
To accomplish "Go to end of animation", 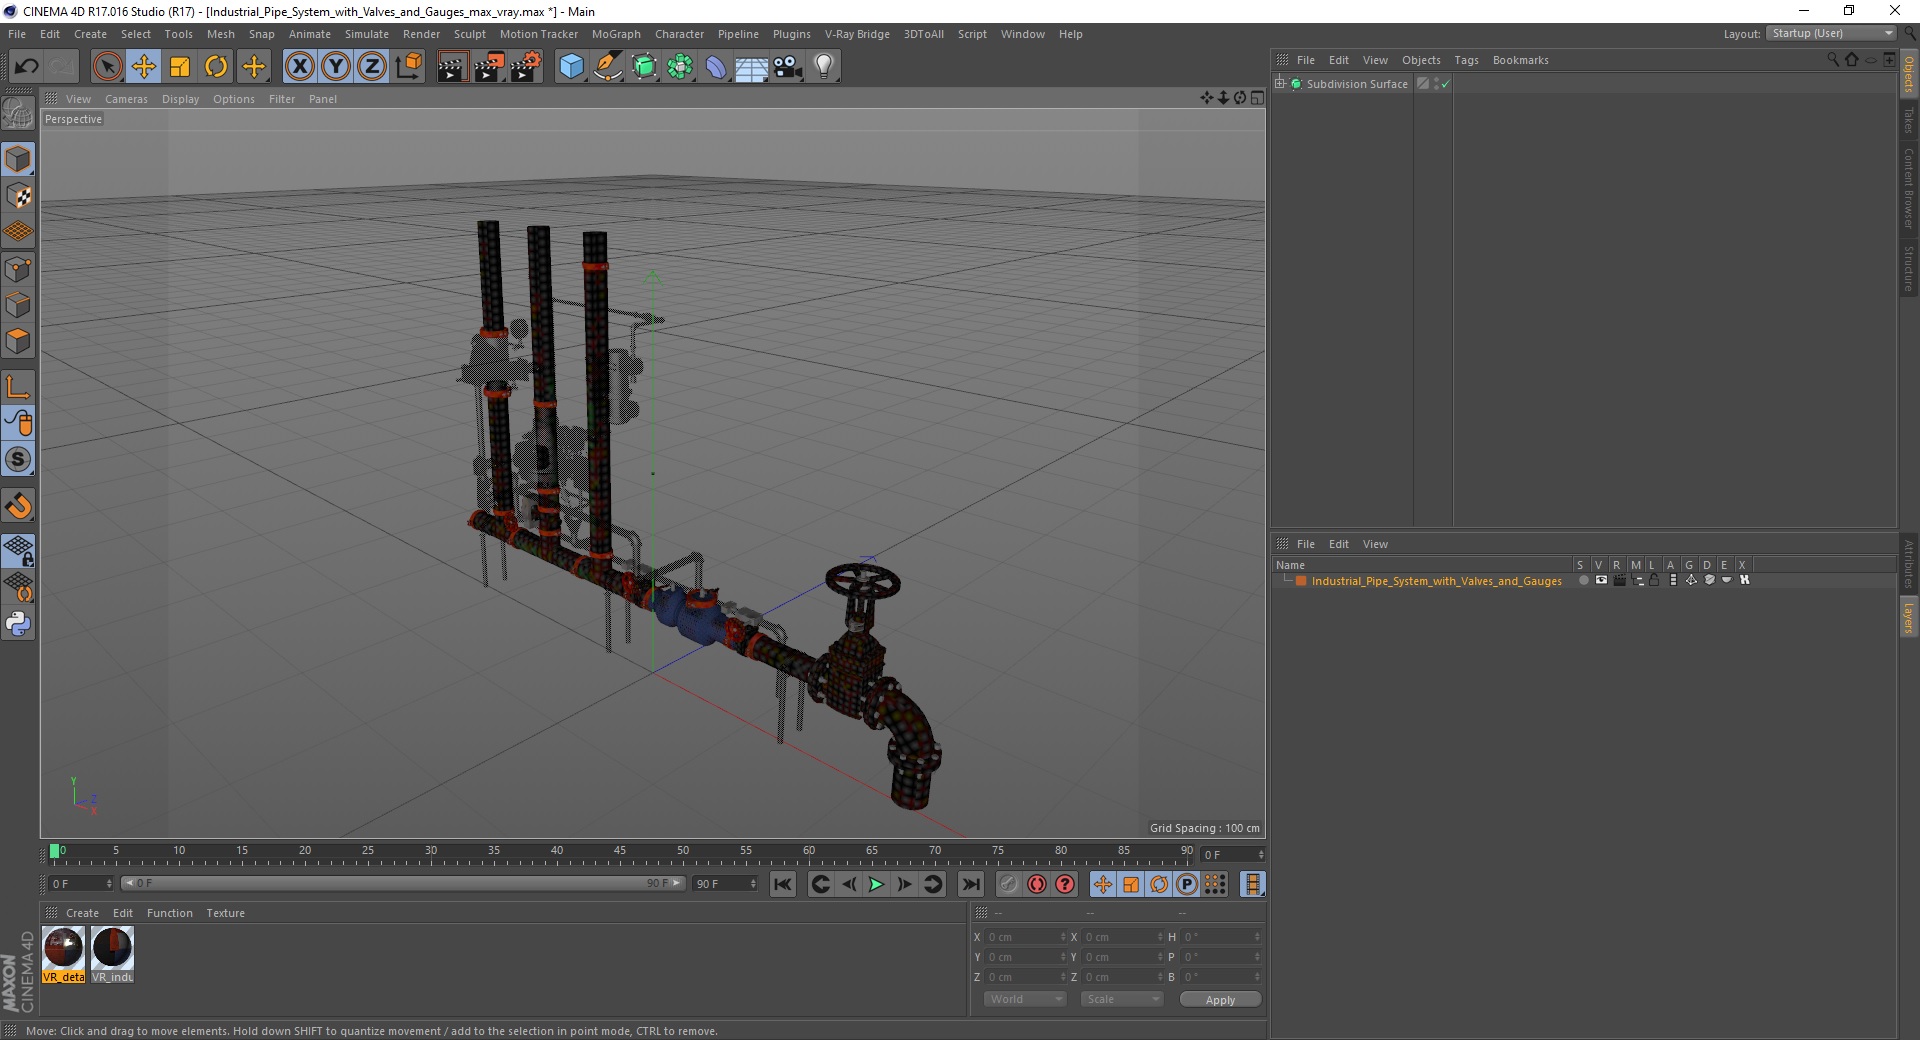I will (x=970, y=884).
